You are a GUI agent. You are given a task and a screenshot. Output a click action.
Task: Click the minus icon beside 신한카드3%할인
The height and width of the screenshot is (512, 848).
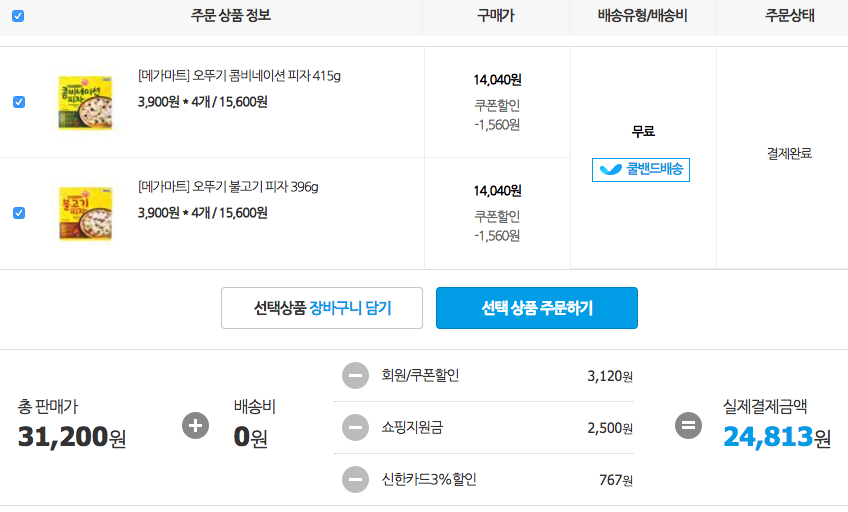355,480
